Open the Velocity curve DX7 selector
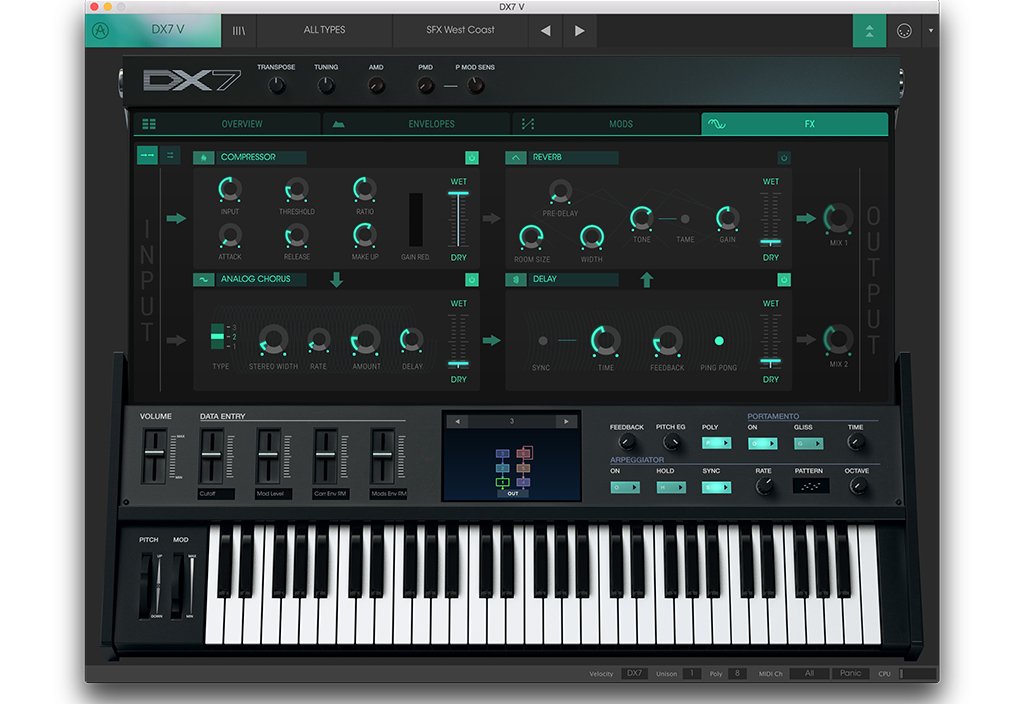Viewport: 1024px width, 704px height. point(634,673)
